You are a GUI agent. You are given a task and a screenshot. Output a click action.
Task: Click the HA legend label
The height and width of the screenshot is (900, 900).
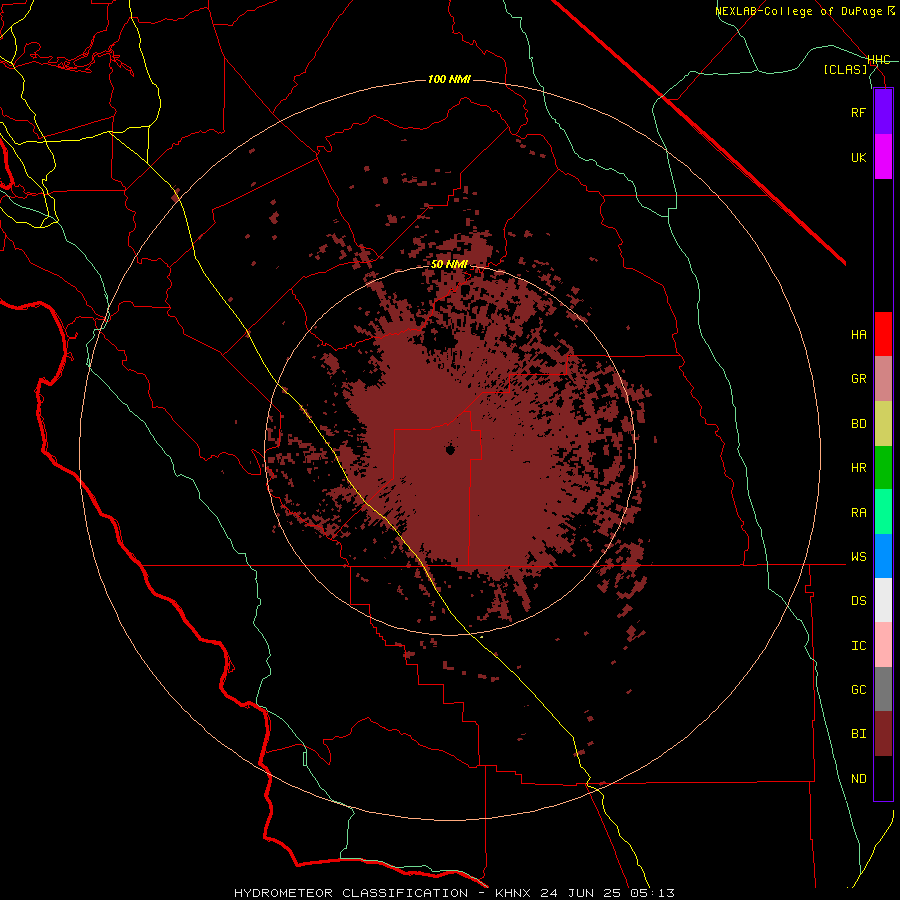click(858, 335)
